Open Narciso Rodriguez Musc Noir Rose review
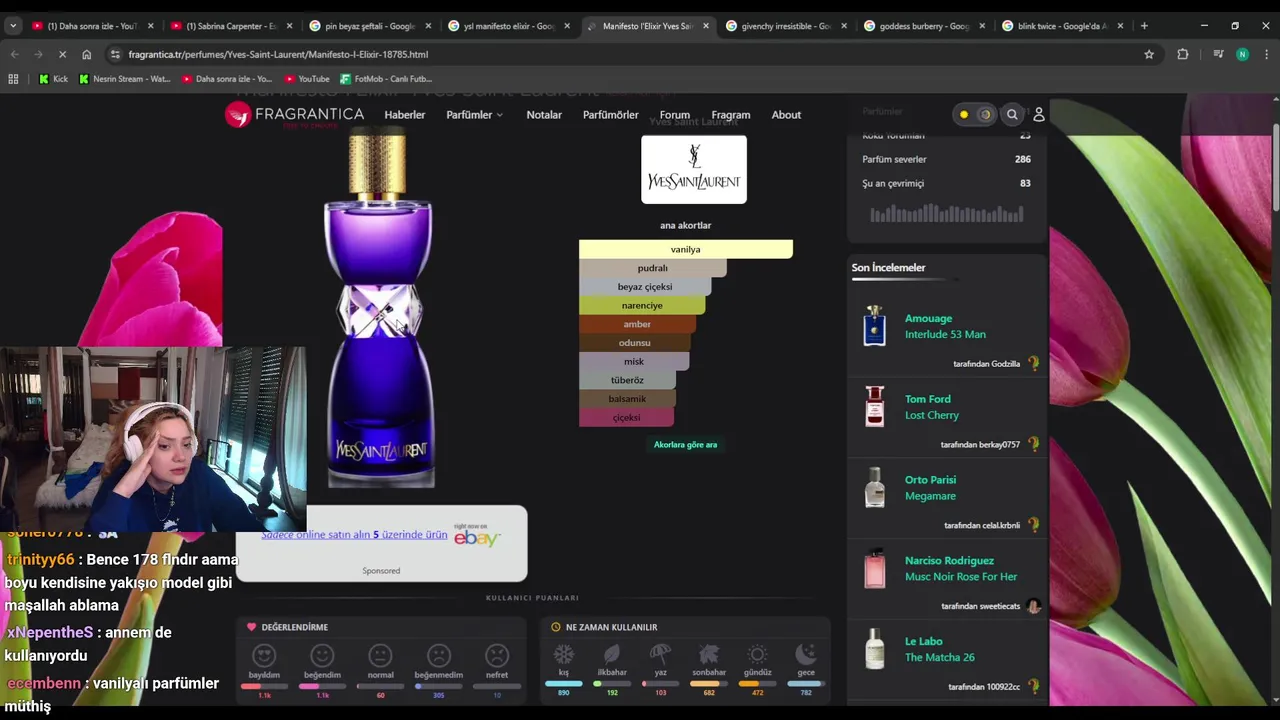This screenshot has width=1280, height=720. coord(961,569)
